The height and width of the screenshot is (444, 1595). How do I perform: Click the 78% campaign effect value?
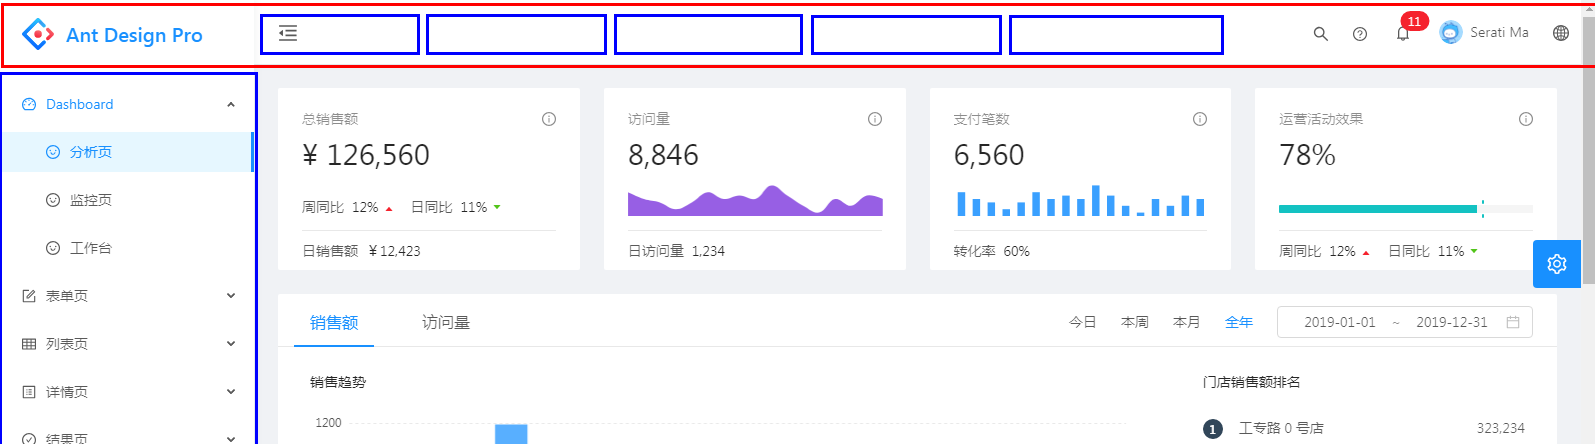1307,155
